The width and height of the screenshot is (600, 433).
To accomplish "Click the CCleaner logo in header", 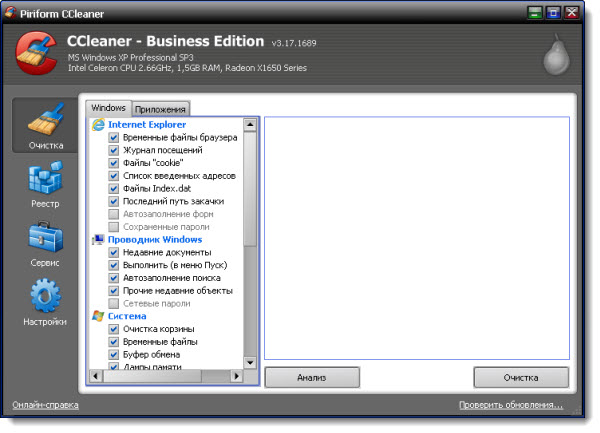I will coord(36,56).
